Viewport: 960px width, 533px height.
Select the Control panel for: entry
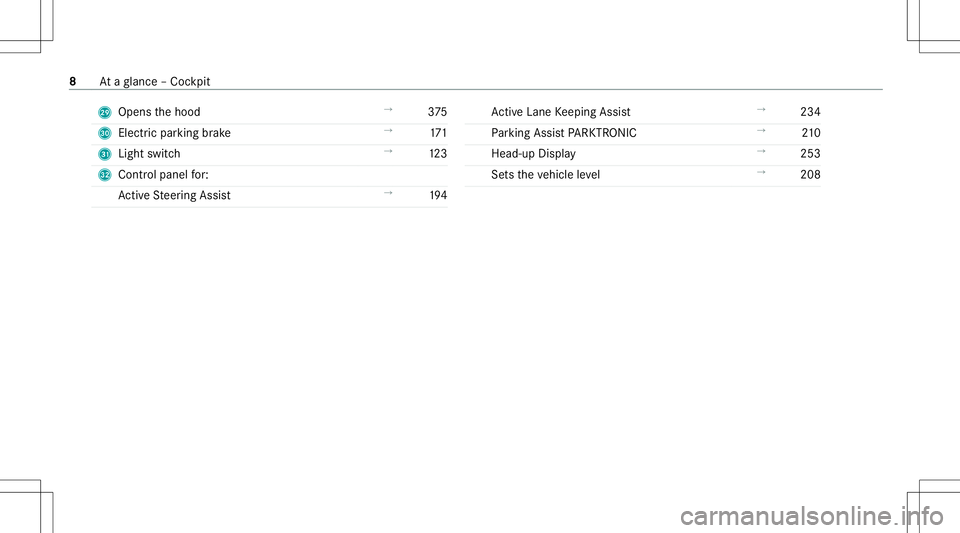pyautogui.click(x=163, y=174)
